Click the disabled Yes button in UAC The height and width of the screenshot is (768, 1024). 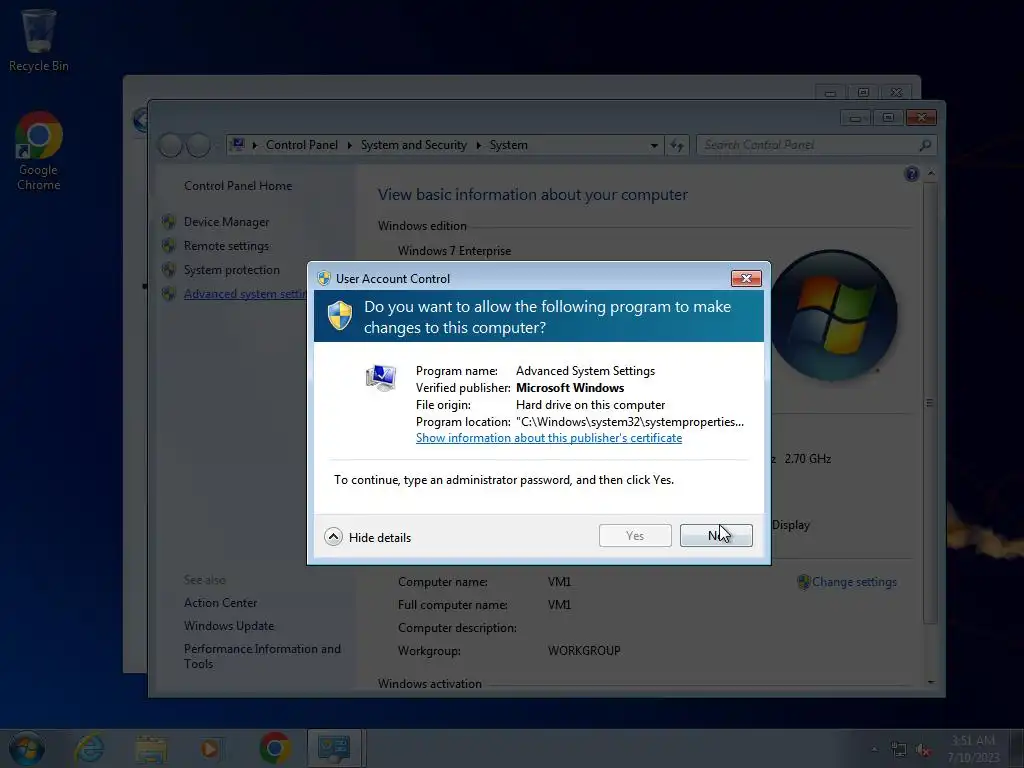pos(635,536)
